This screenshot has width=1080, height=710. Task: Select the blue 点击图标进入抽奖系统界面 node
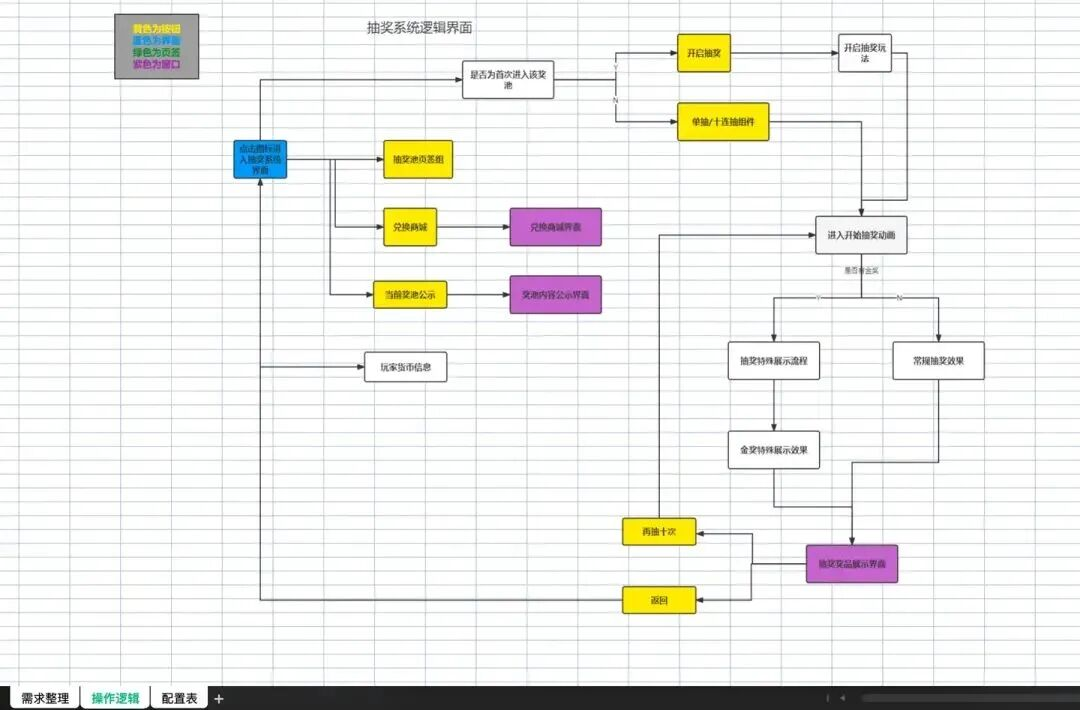pyautogui.click(x=260, y=159)
